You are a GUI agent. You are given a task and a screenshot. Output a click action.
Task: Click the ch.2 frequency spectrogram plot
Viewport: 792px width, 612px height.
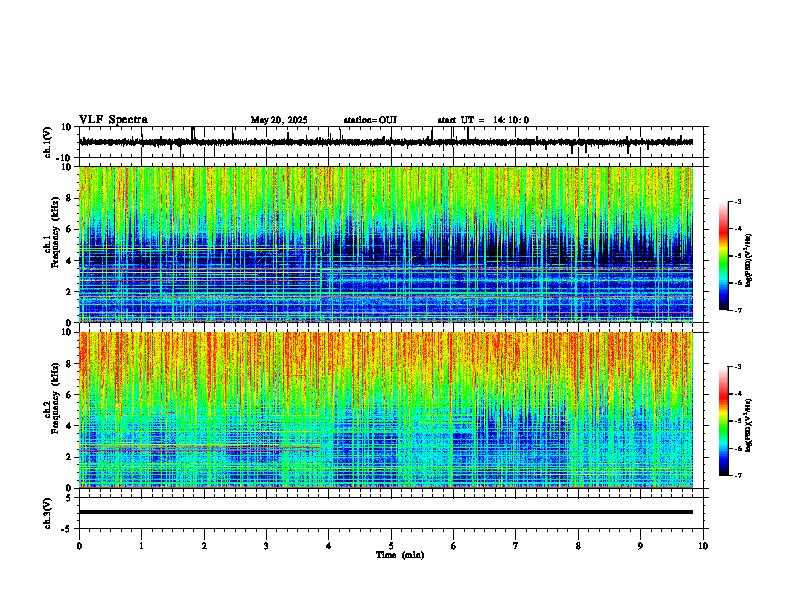tap(386, 410)
